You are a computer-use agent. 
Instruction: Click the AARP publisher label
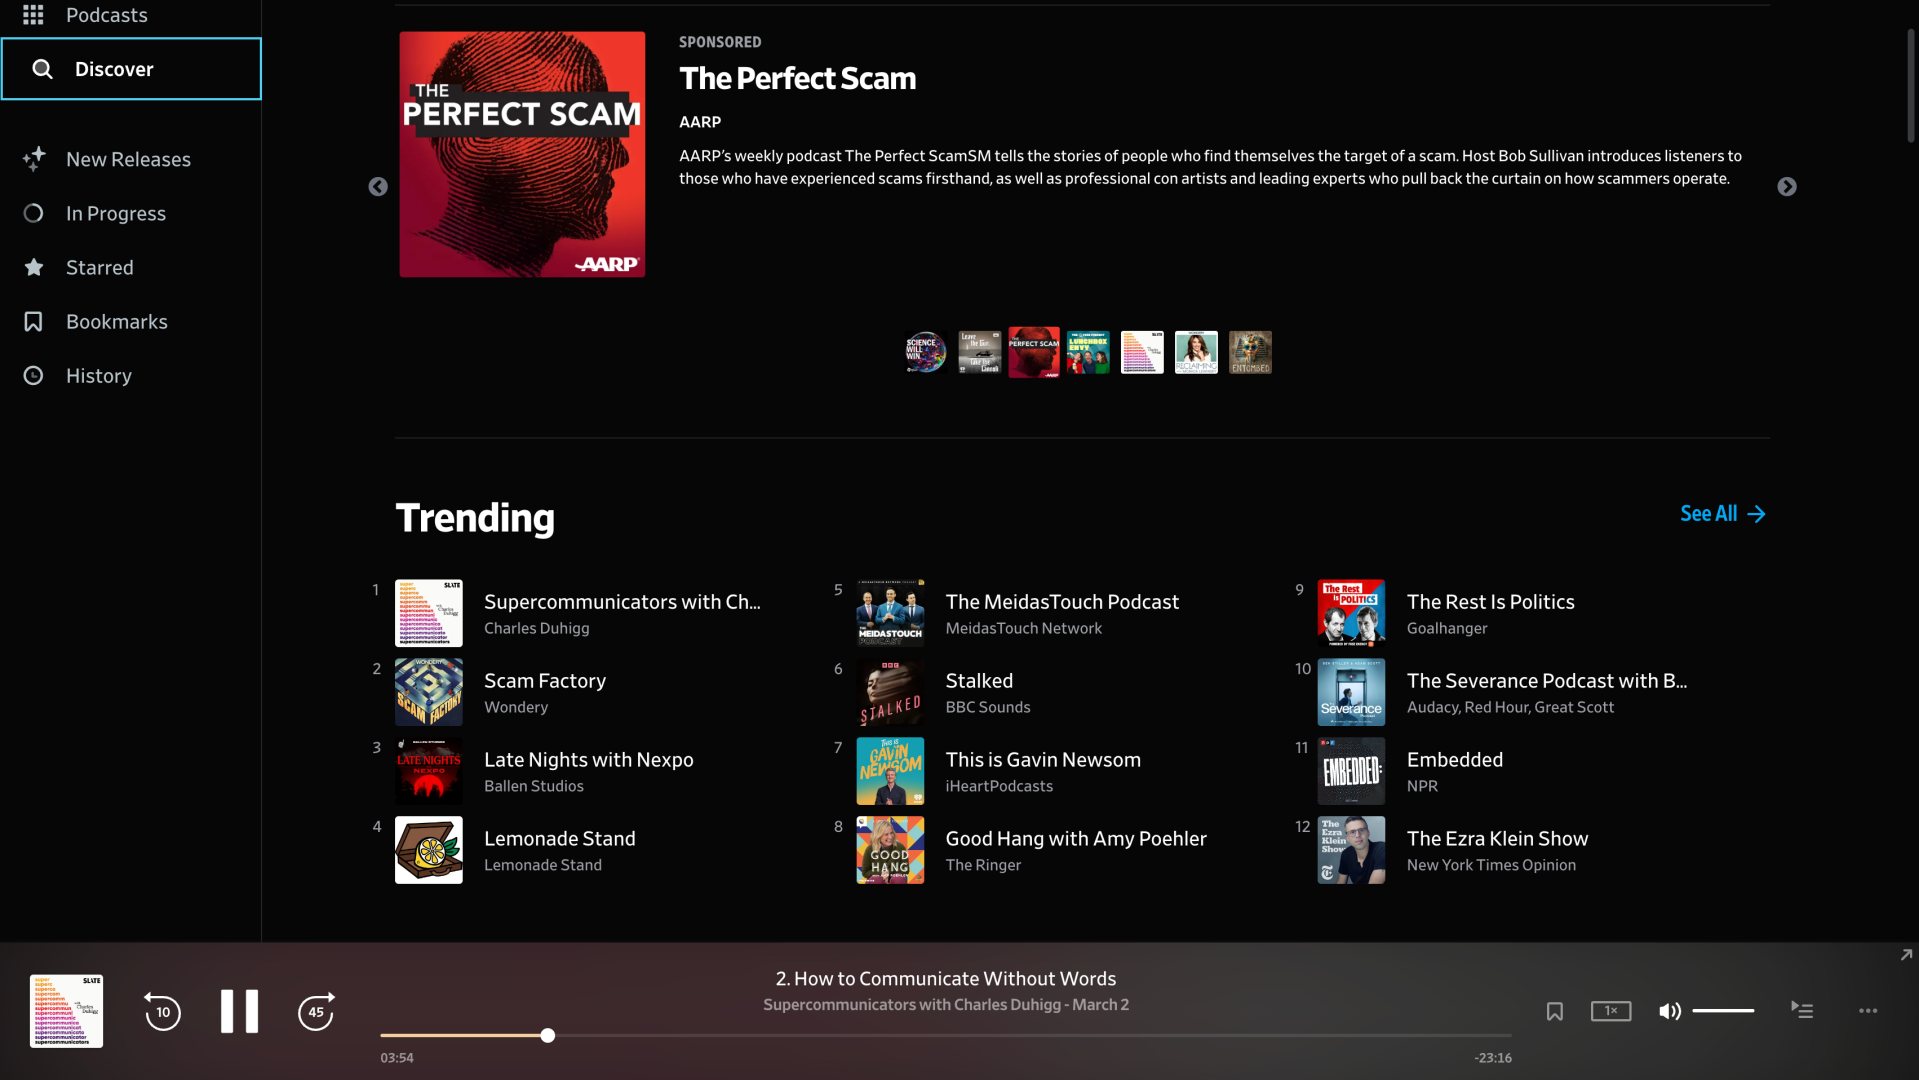[x=700, y=122]
